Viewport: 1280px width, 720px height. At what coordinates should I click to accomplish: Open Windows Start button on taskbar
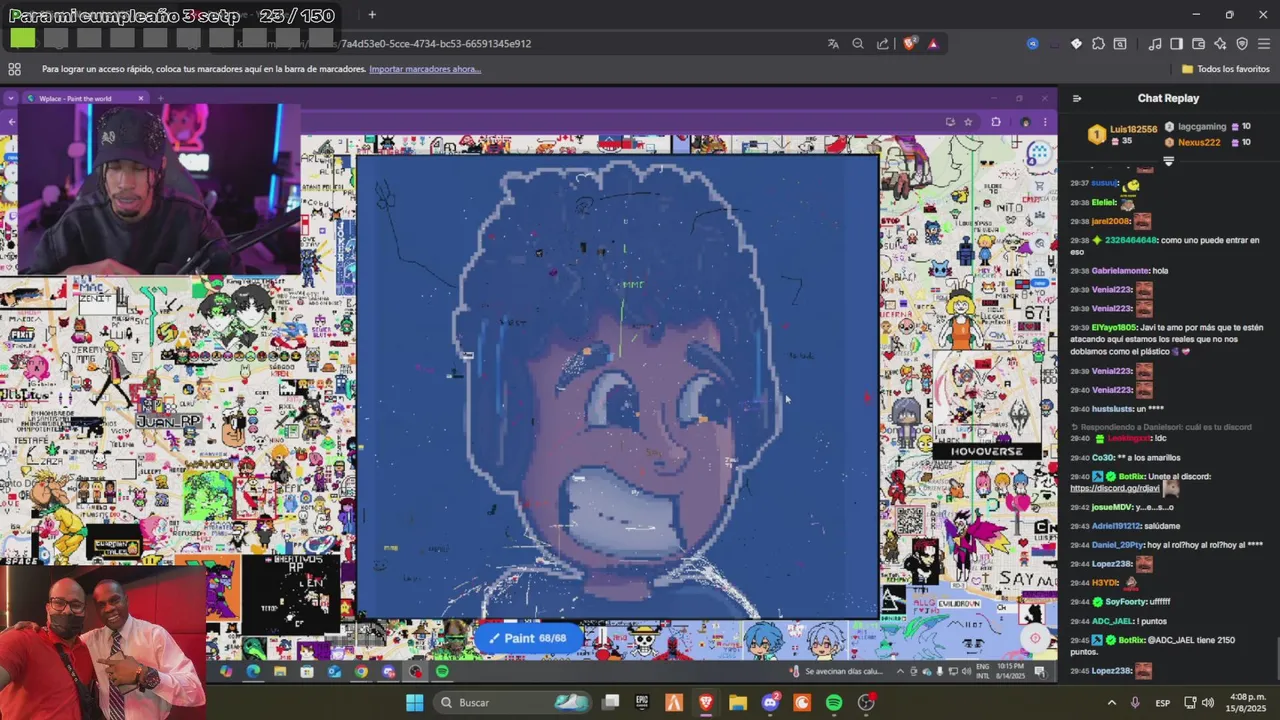tap(414, 703)
